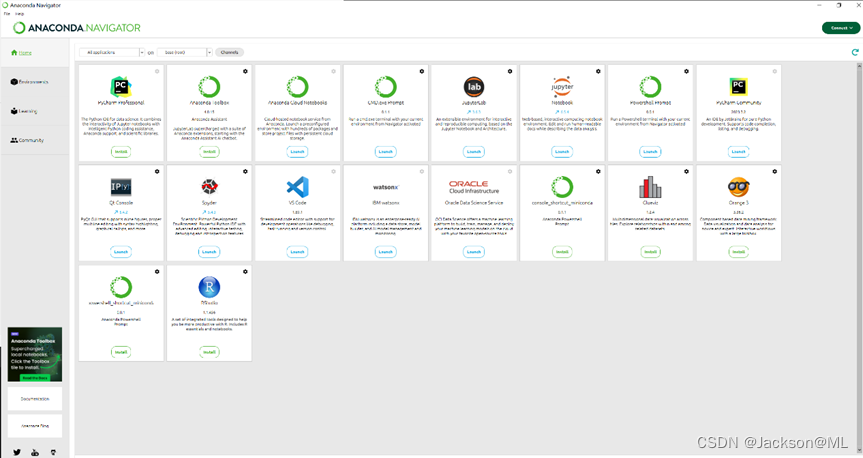Open the gear menu on powershell_shortcut_miniconda tile

(x=157, y=272)
